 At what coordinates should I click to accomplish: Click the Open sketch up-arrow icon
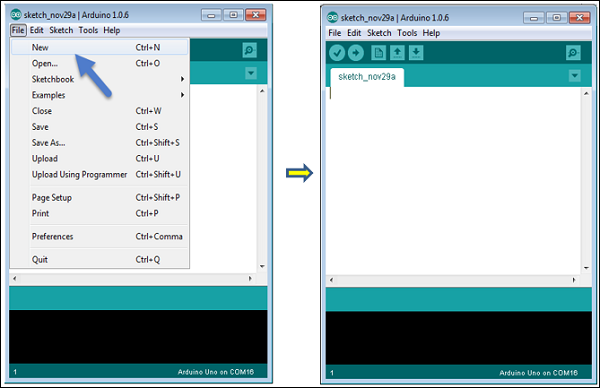pos(397,53)
